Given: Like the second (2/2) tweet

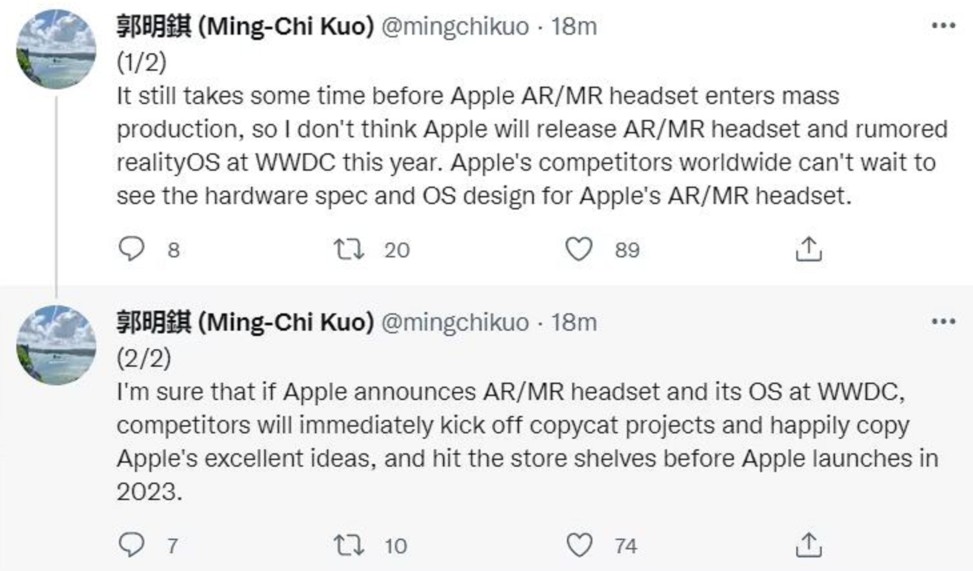Looking at the screenshot, I should pos(579,545).
